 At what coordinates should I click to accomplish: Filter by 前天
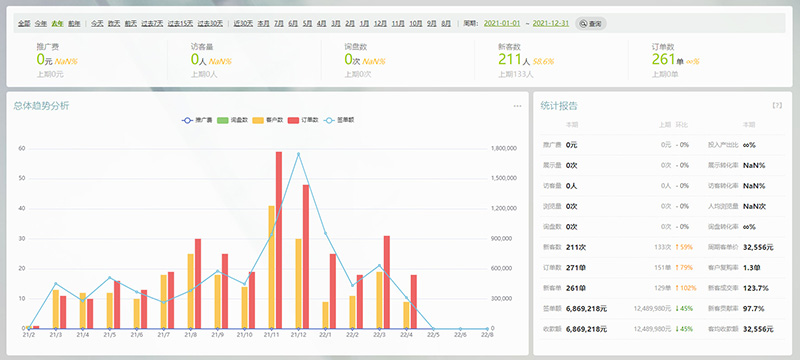(131, 23)
